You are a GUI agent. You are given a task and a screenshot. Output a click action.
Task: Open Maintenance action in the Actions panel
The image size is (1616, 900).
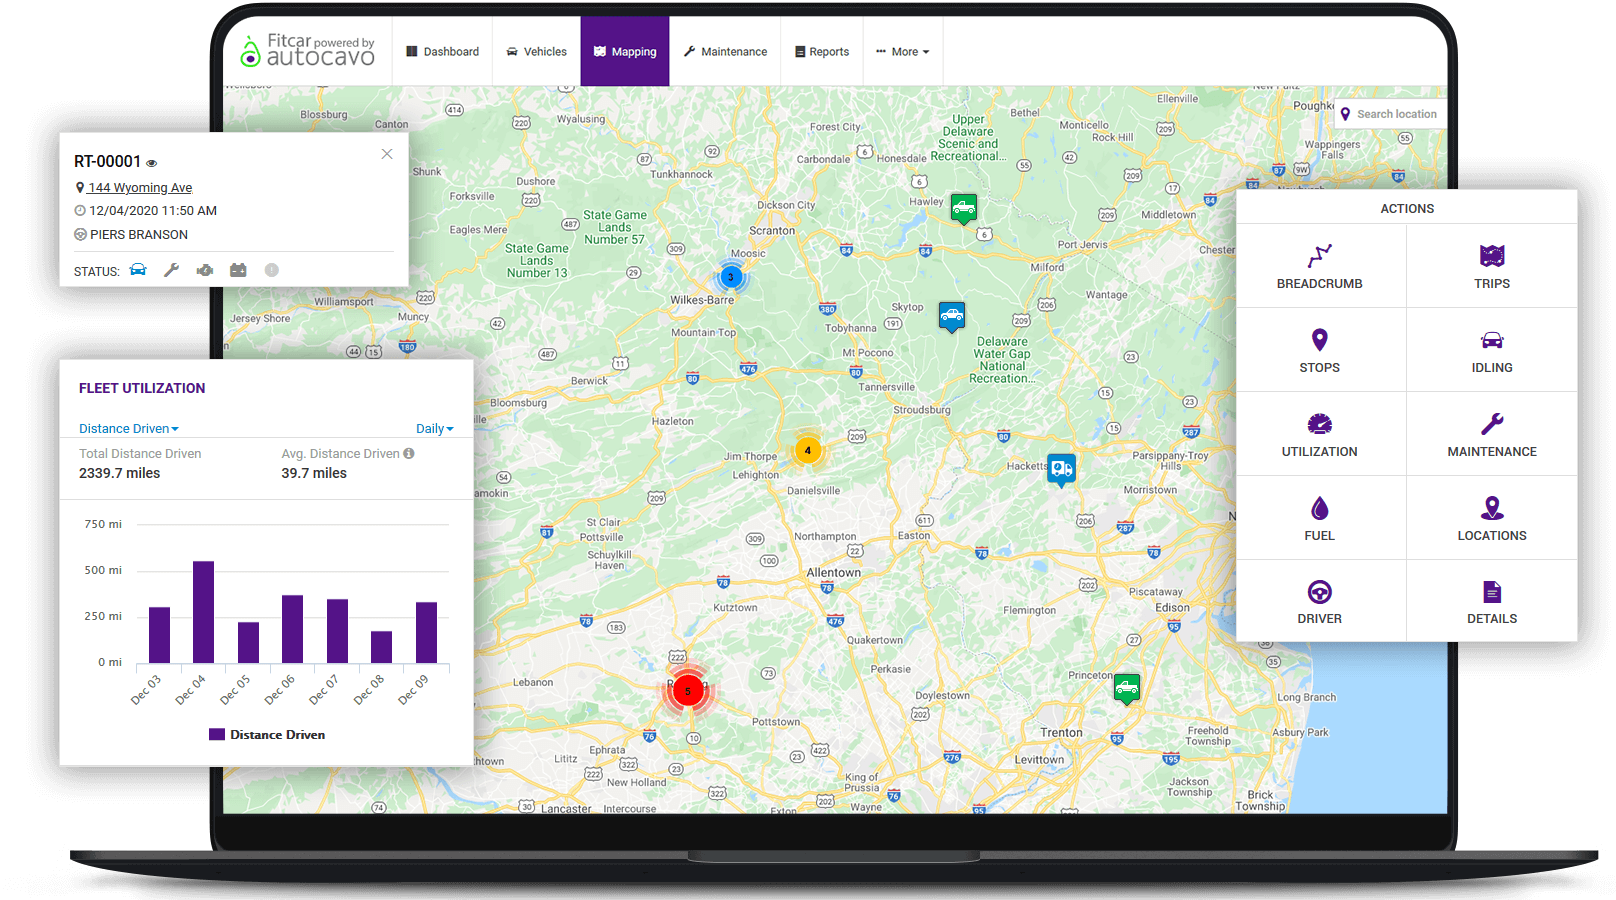(1492, 434)
